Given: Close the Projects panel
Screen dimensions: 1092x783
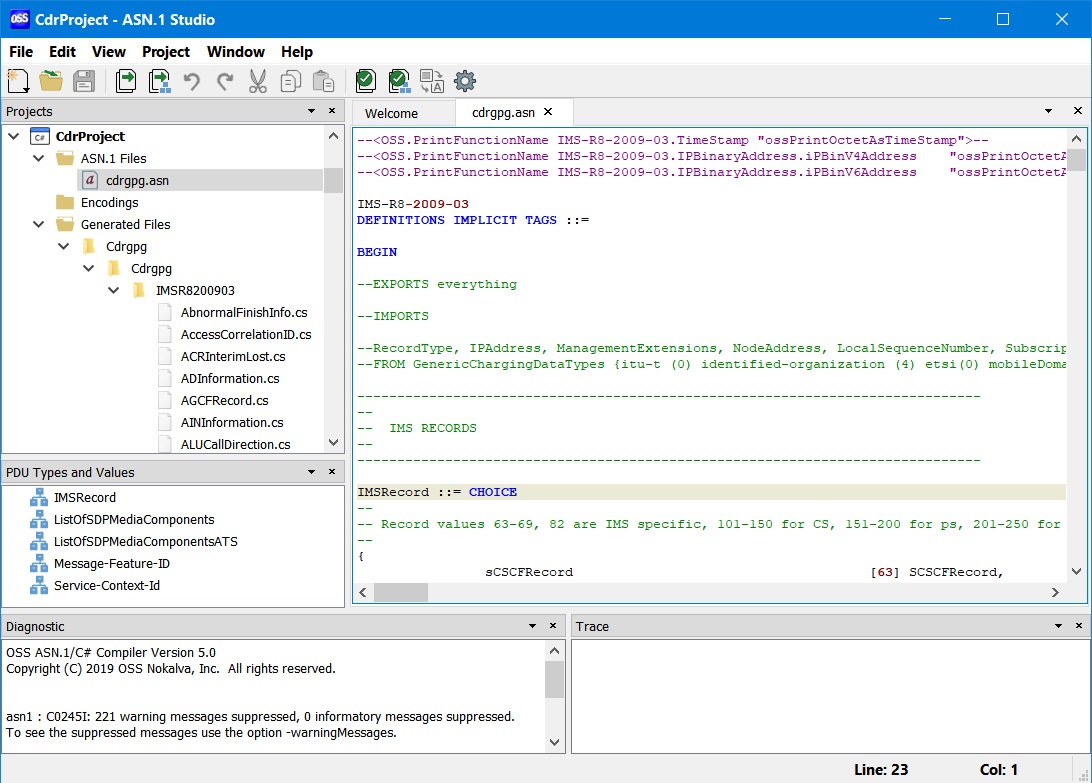Looking at the screenshot, I should point(332,111).
